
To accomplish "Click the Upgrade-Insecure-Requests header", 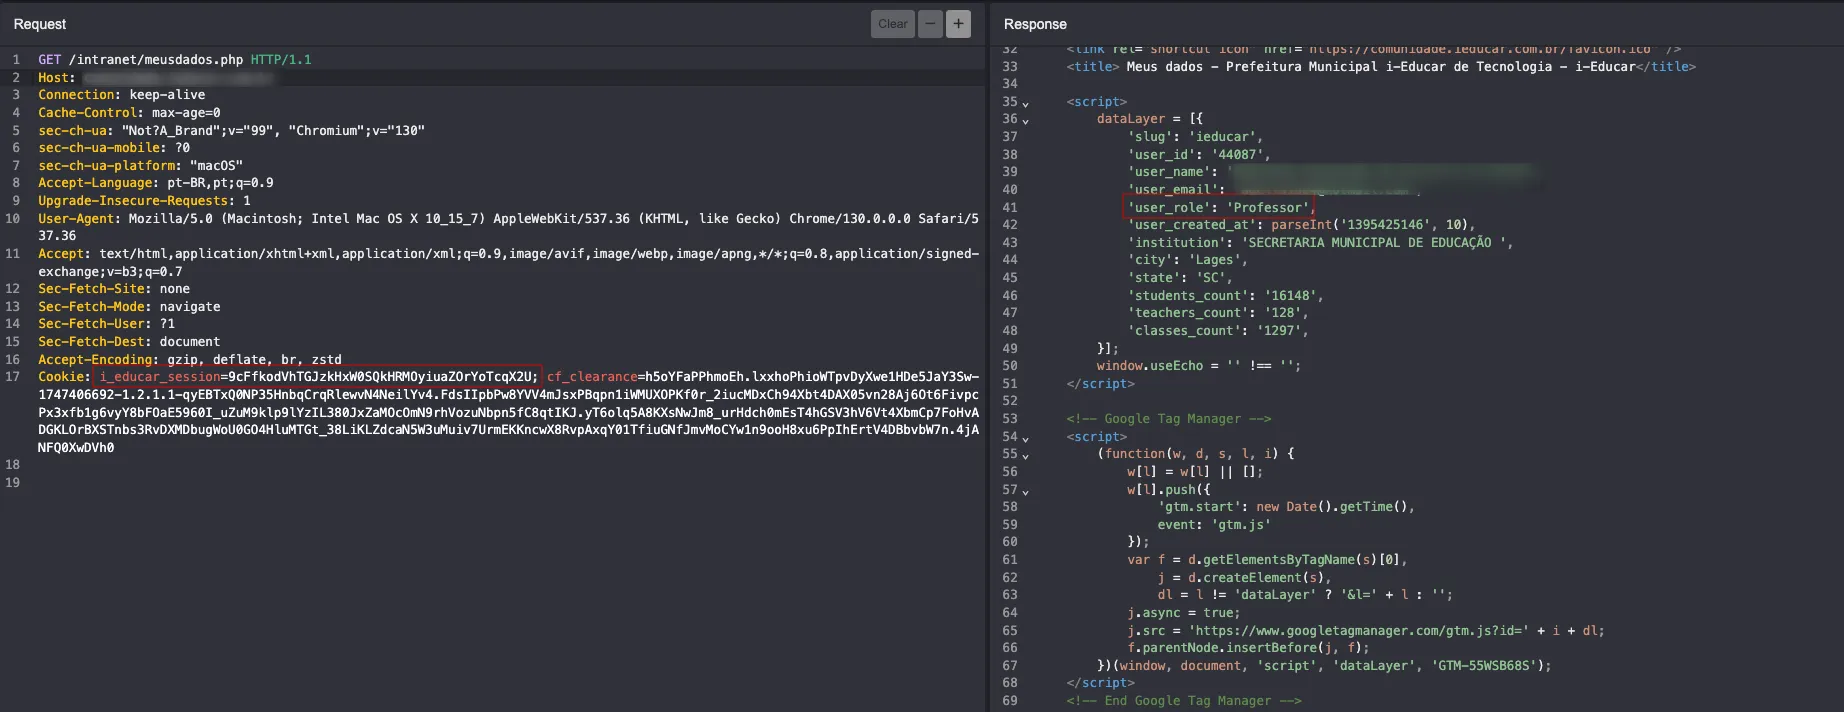I will point(144,201).
